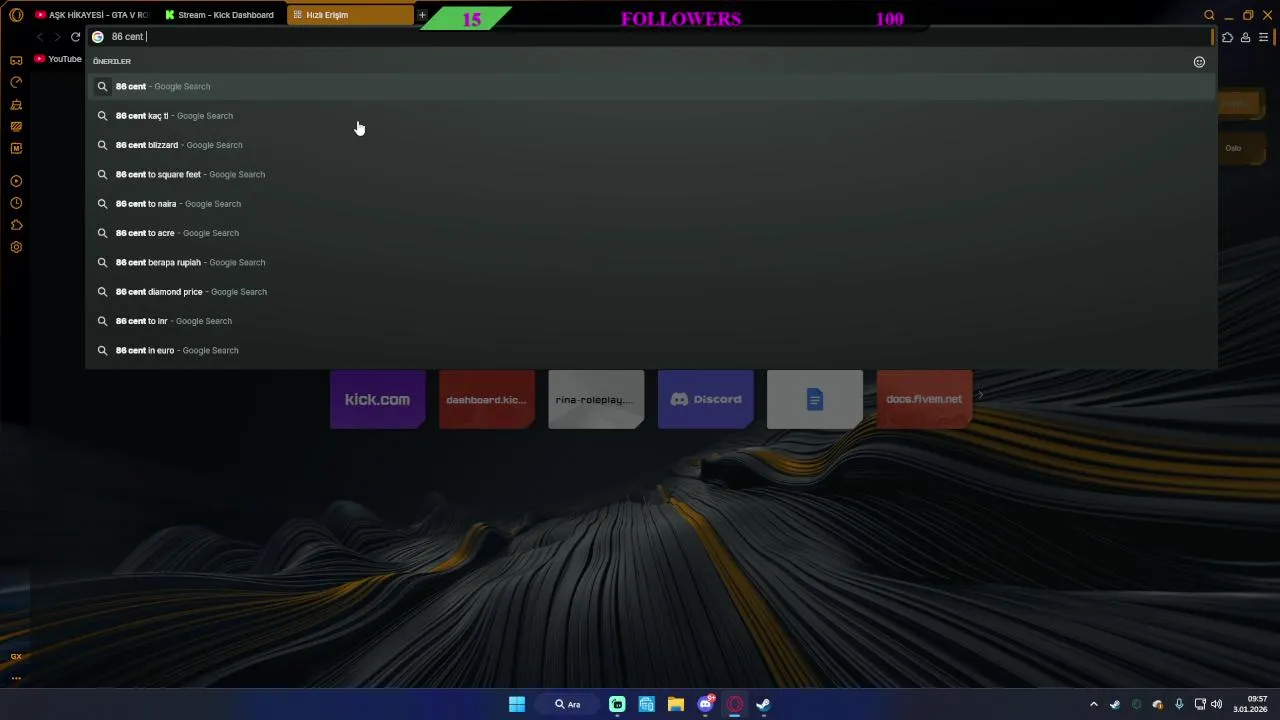Click the Google search engine icon
This screenshot has height=720, width=1280.
click(x=98, y=37)
